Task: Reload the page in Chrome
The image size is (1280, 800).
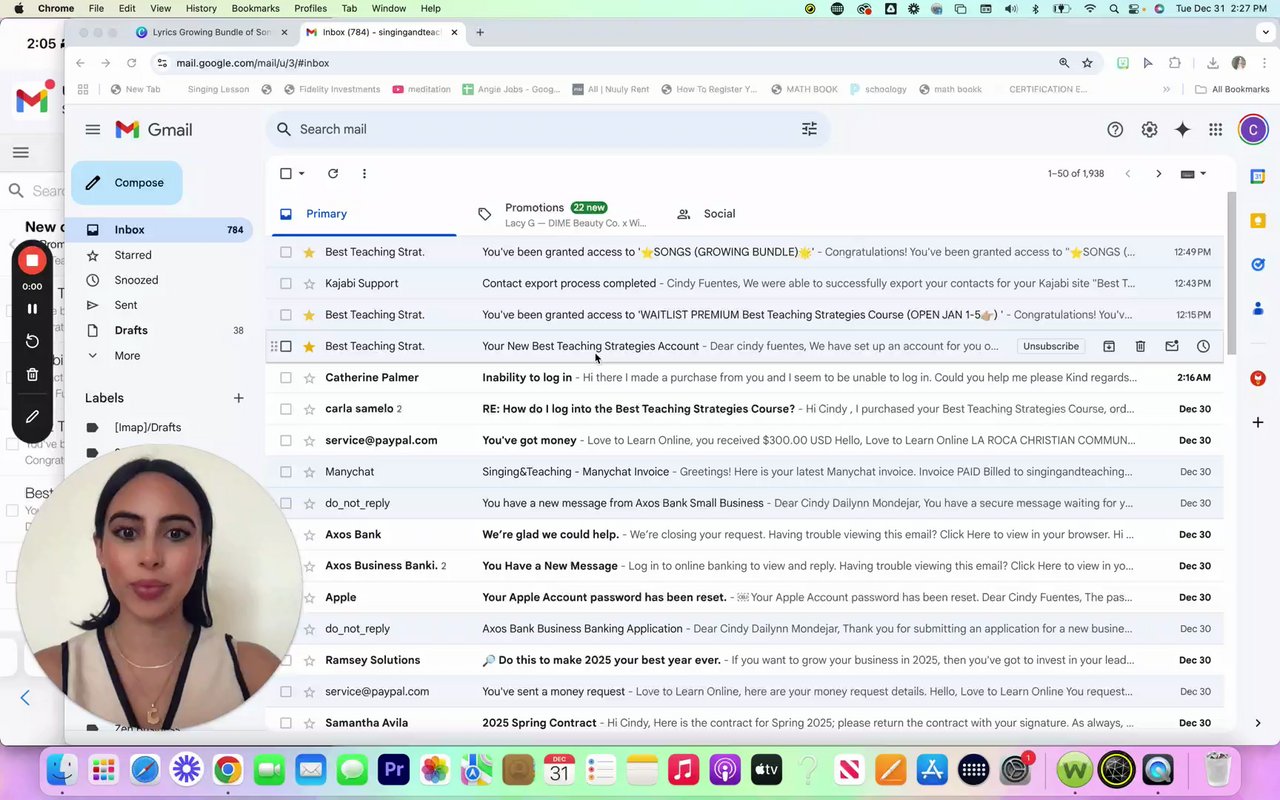Action: [131, 63]
